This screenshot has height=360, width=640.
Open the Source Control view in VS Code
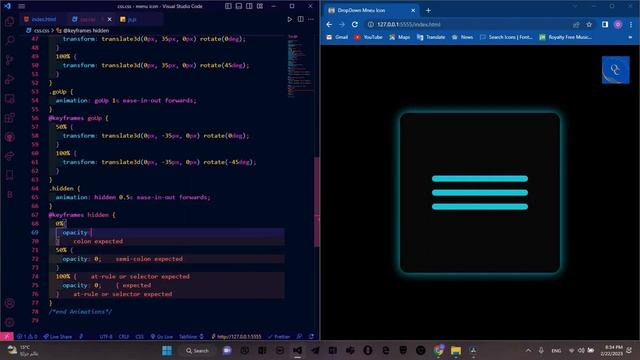[9, 60]
